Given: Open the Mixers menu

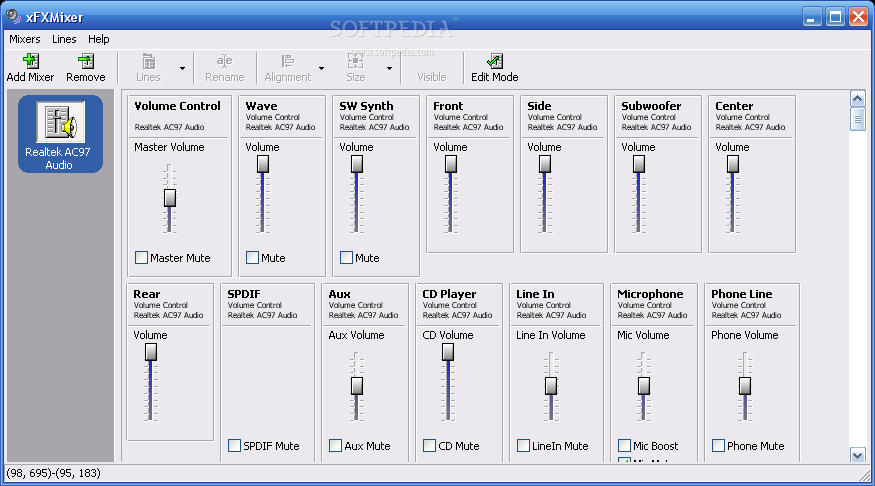Looking at the screenshot, I should pos(25,39).
